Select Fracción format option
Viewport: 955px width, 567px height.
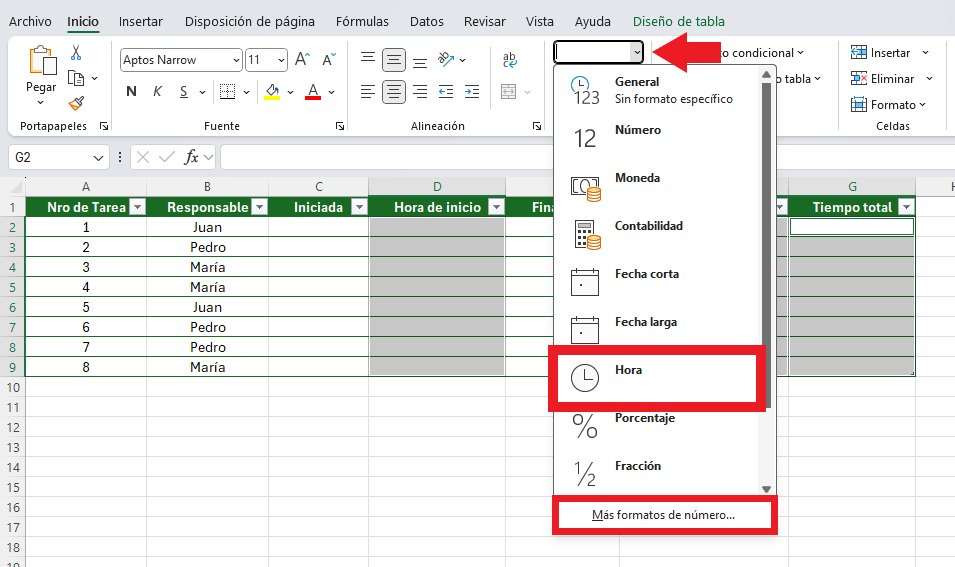[657, 474]
